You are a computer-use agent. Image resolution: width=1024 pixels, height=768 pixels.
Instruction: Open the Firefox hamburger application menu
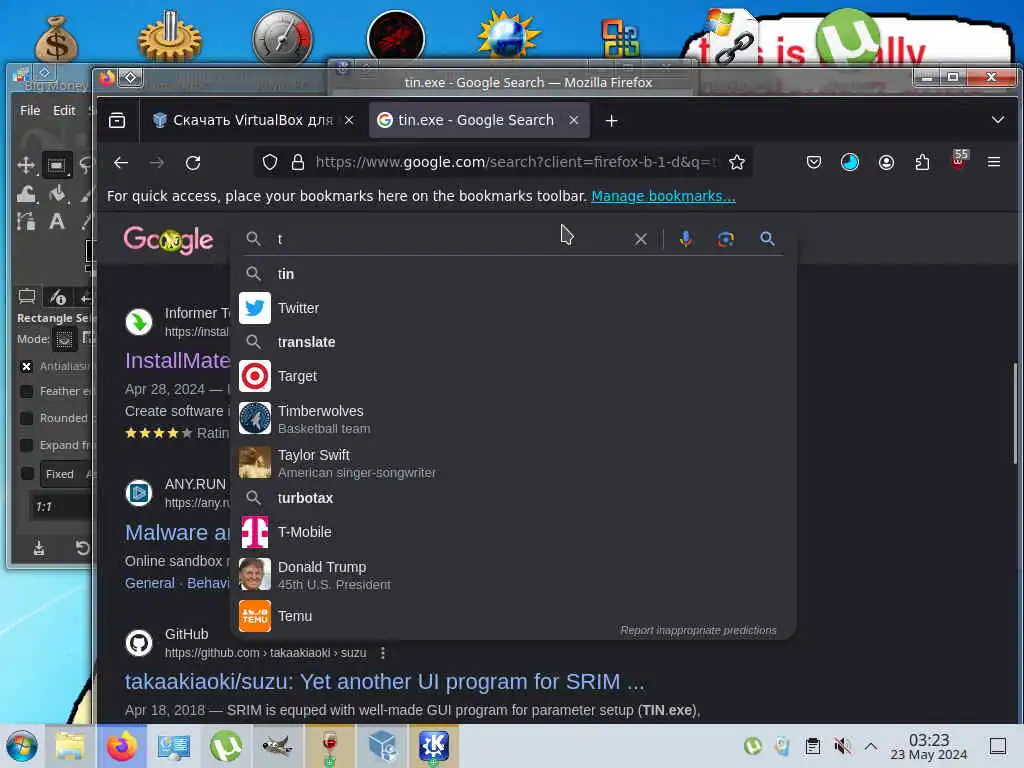coord(994,162)
